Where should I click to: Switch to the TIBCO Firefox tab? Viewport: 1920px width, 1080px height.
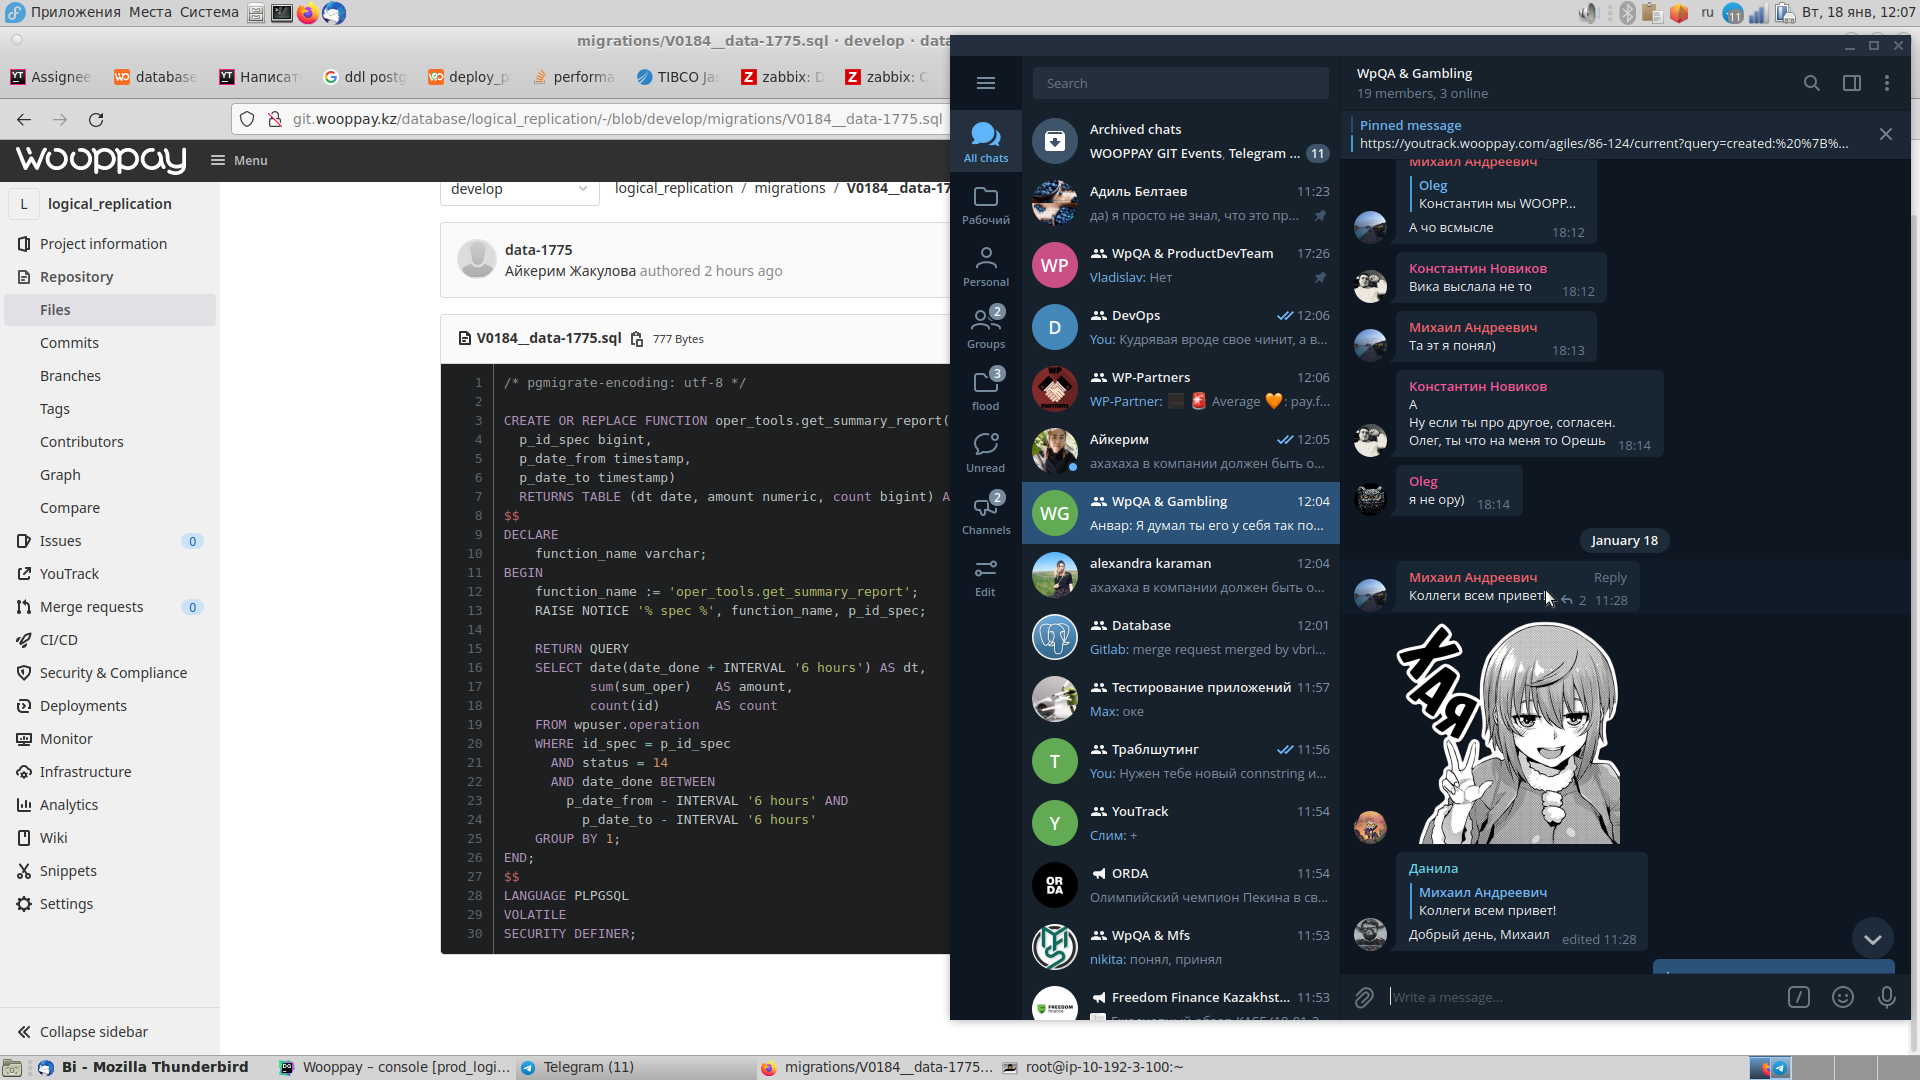point(677,77)
